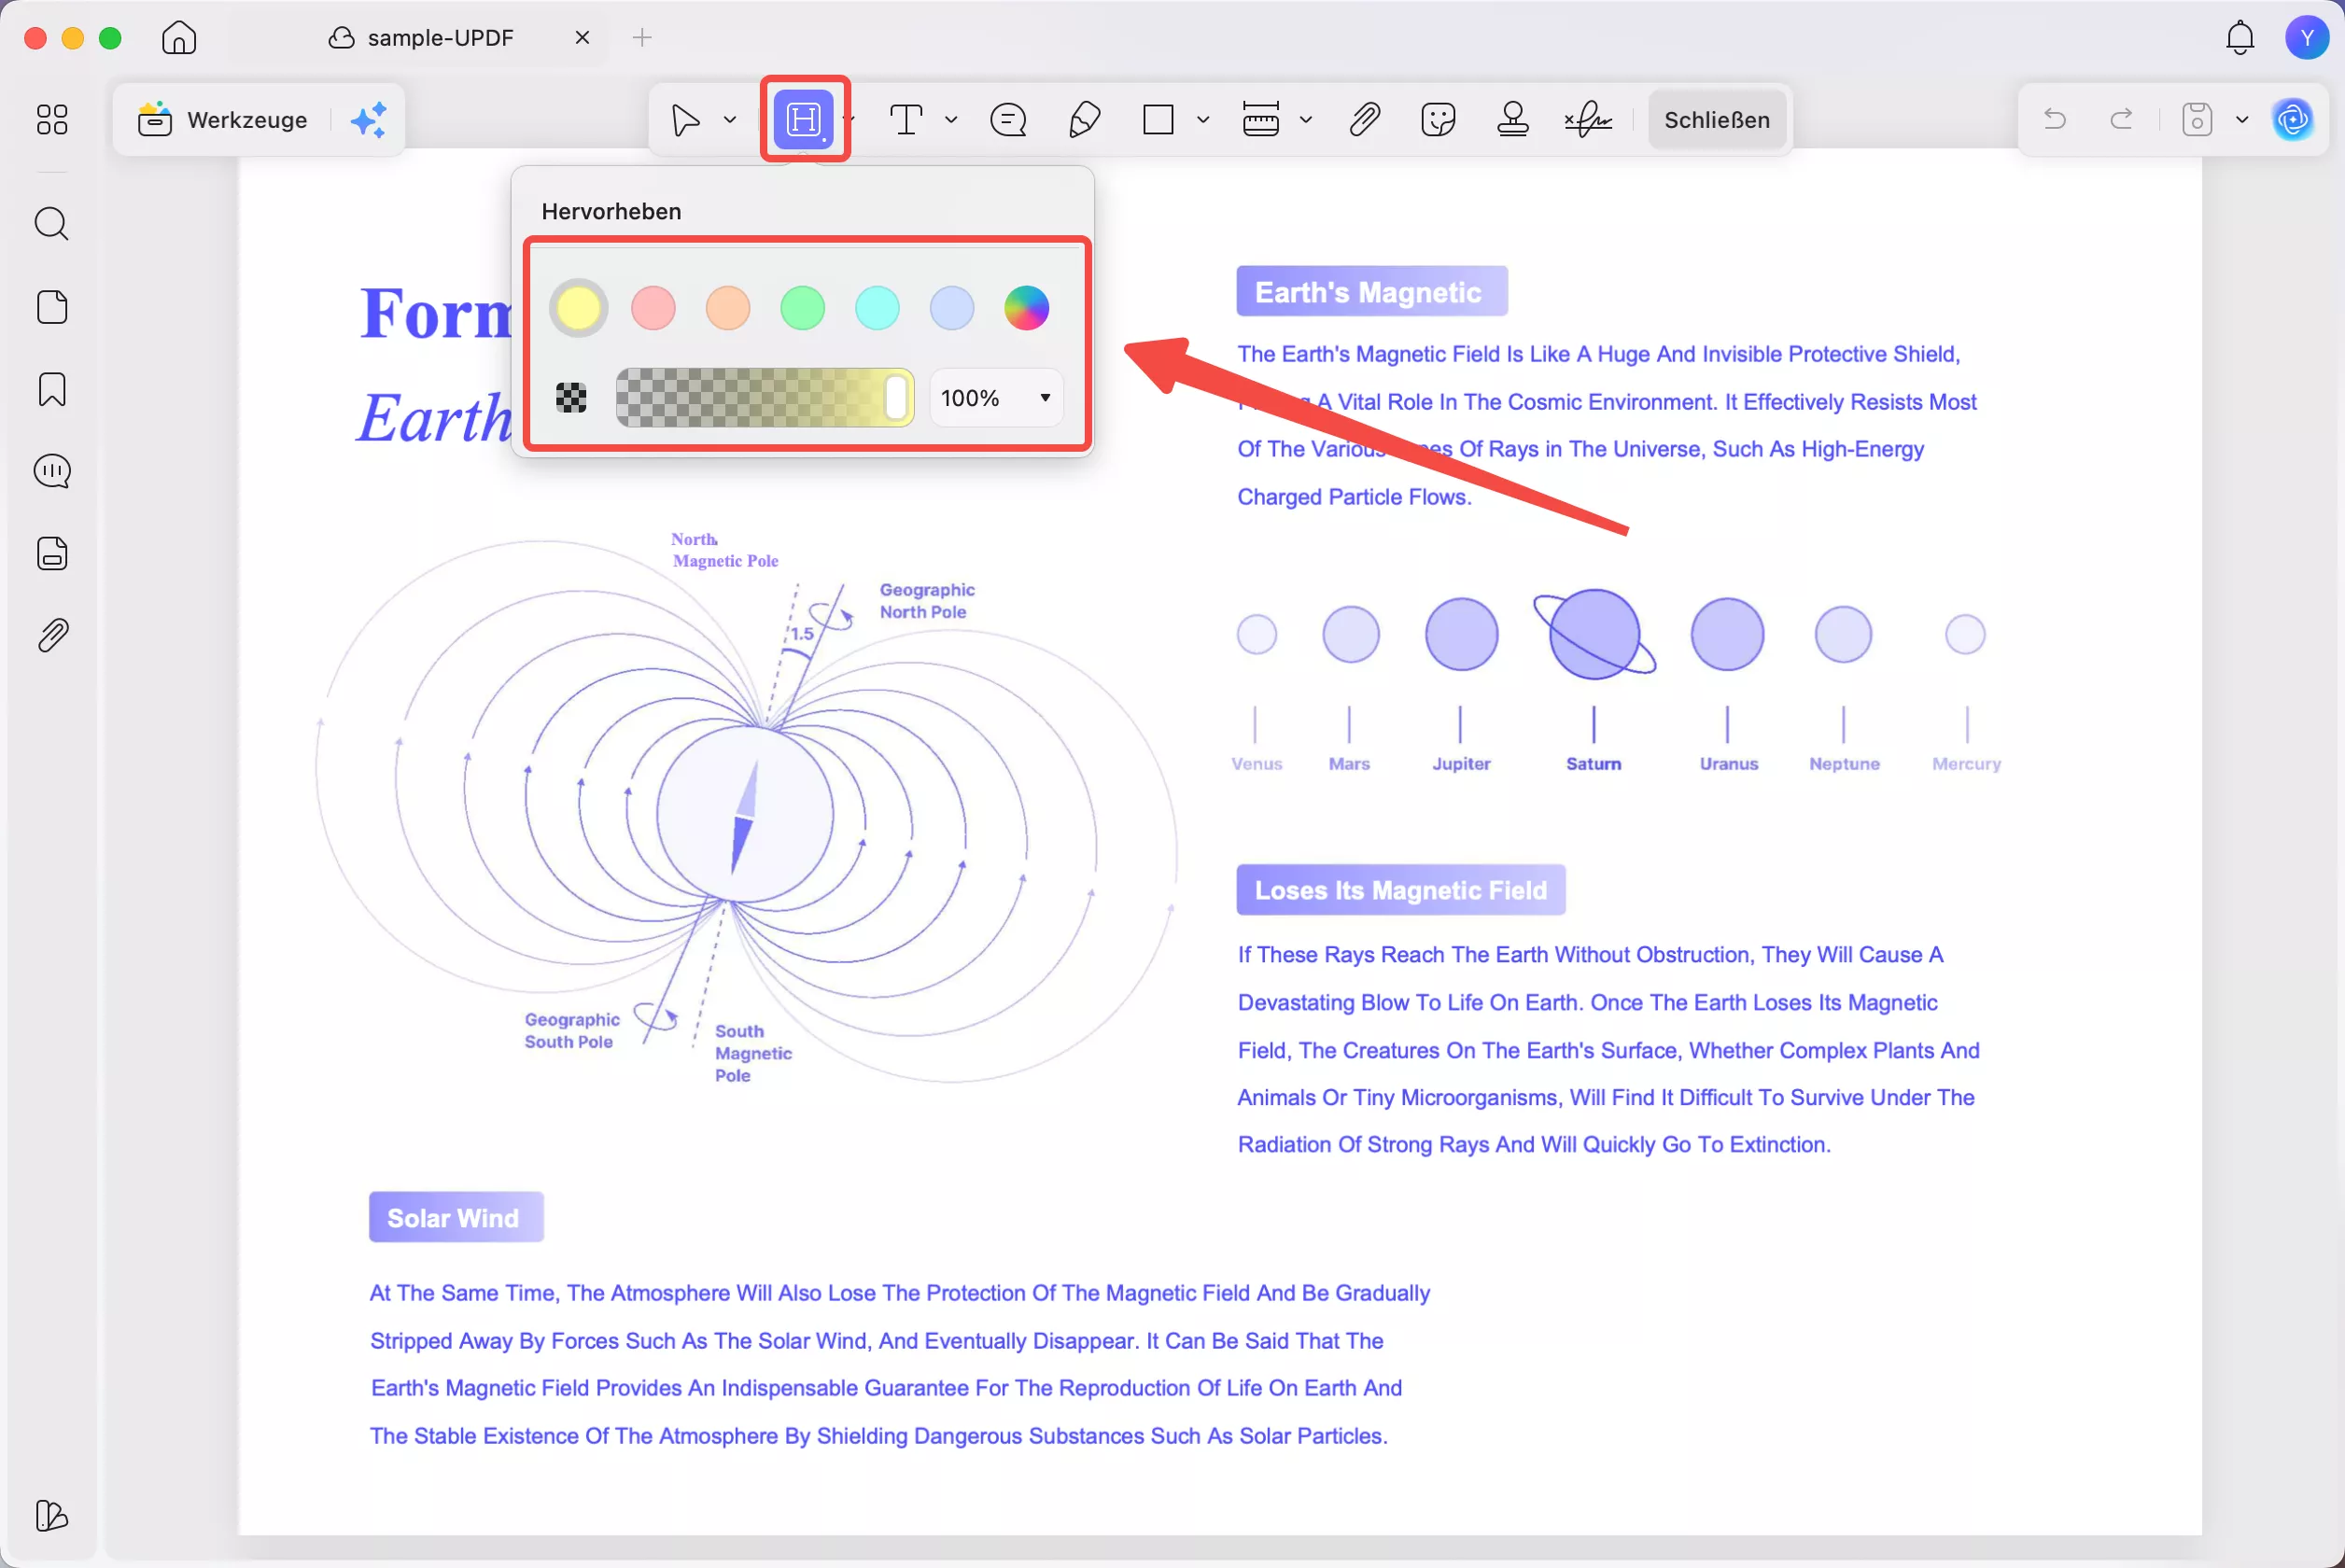Click the Schließen button
The width and height of the screenshot is (2345, 1568).
click(1716, 119)
